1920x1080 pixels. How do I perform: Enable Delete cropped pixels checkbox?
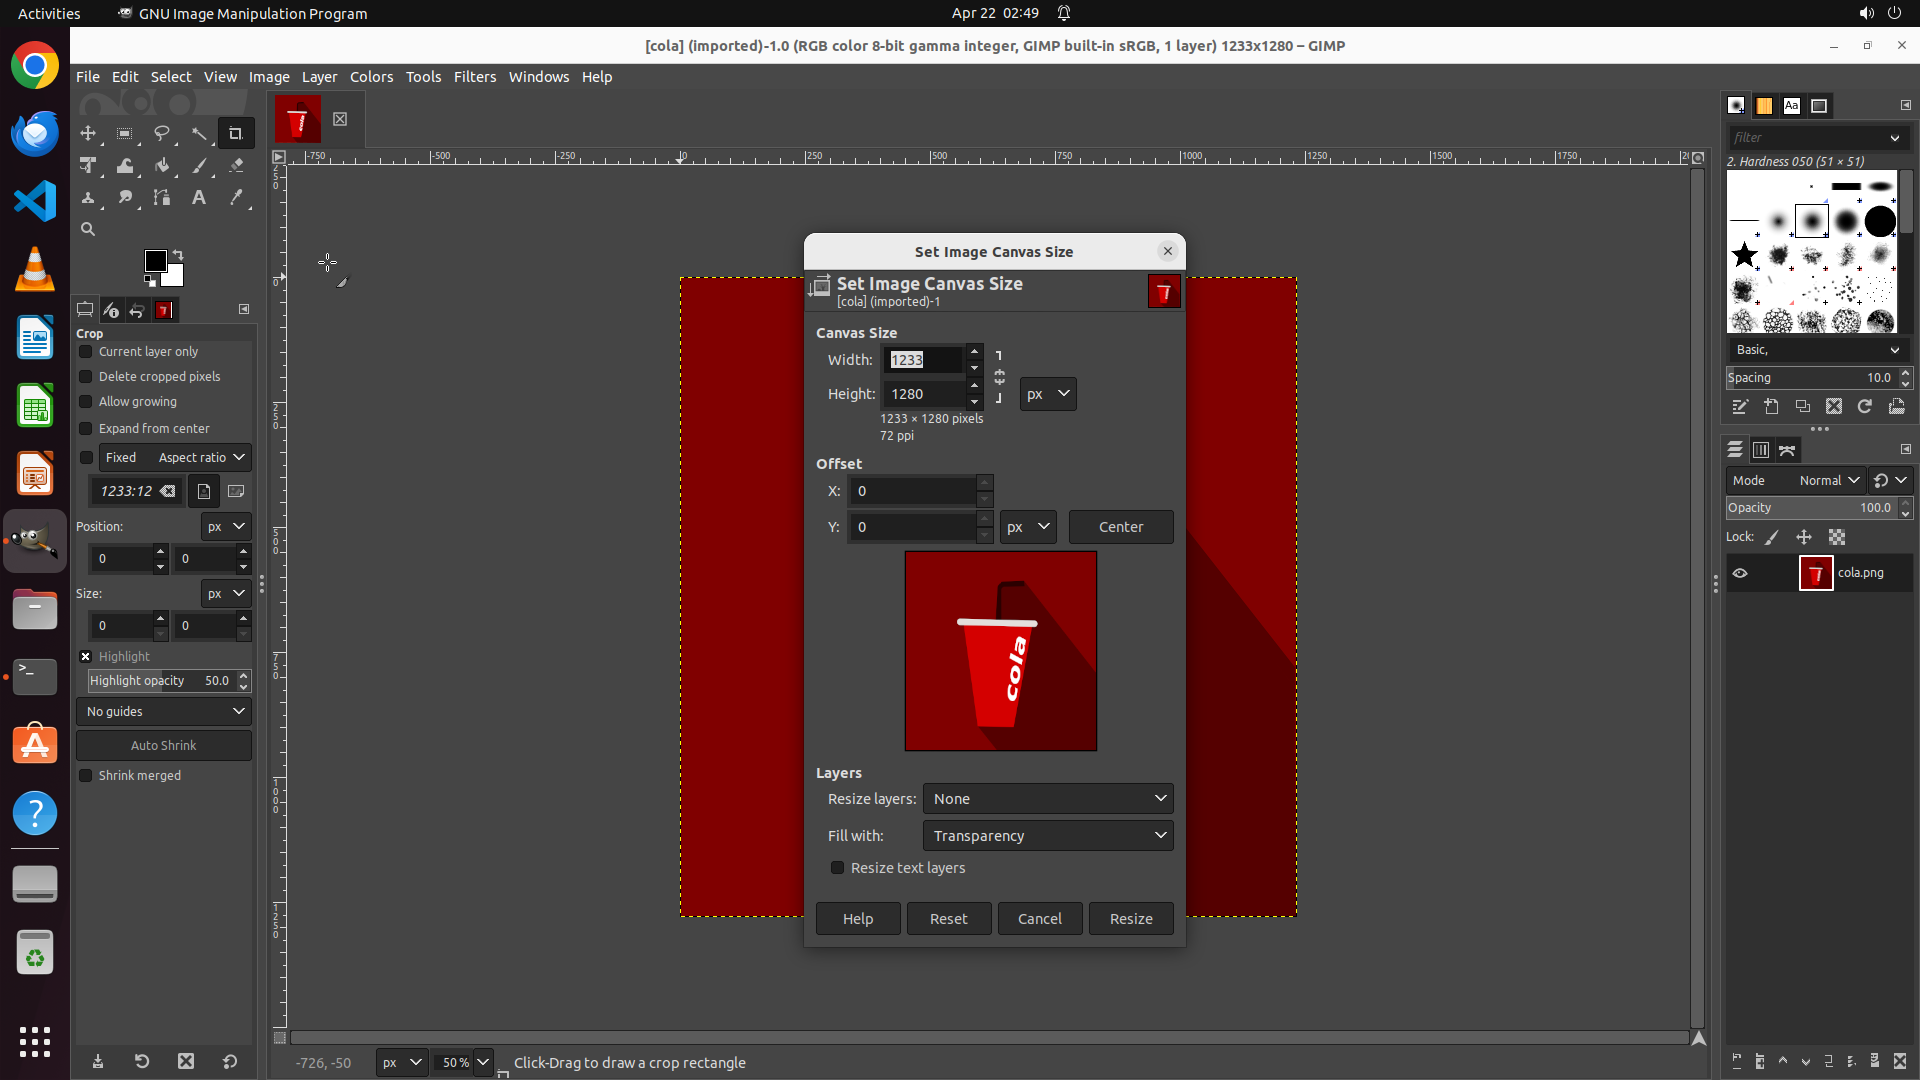click(x=86, y=377)
